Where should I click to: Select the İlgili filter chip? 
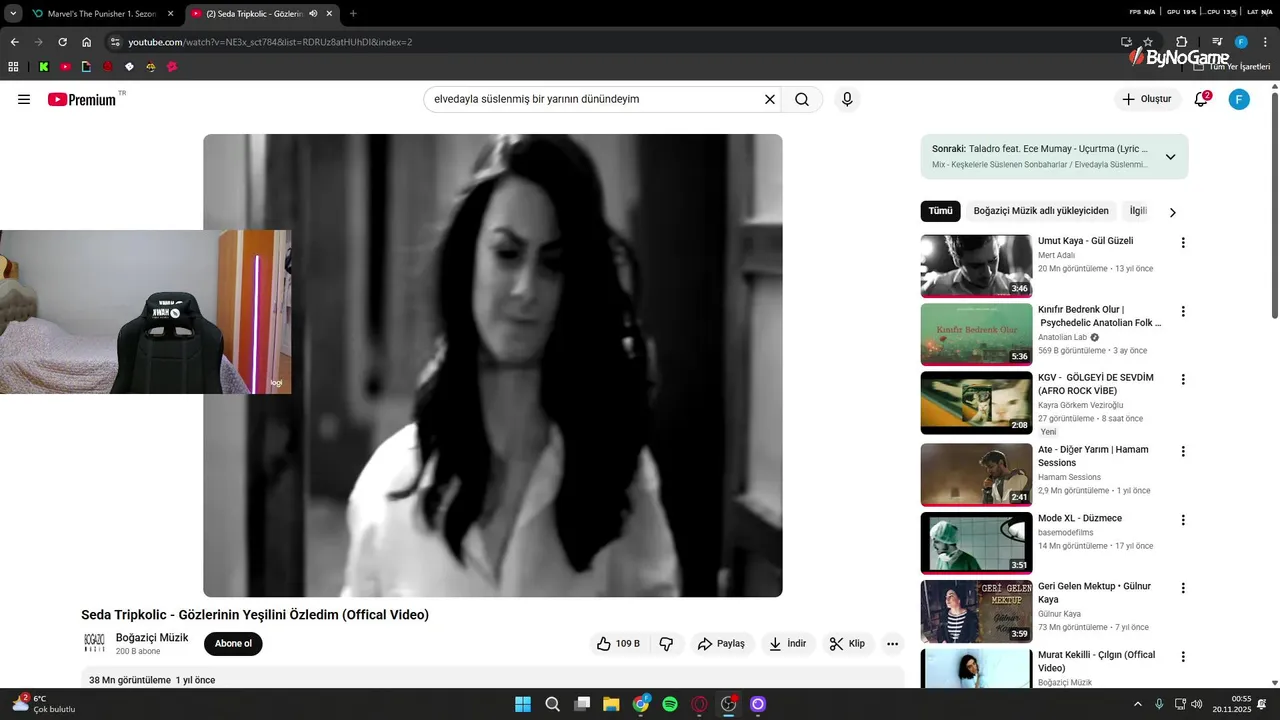(1138, 211)
